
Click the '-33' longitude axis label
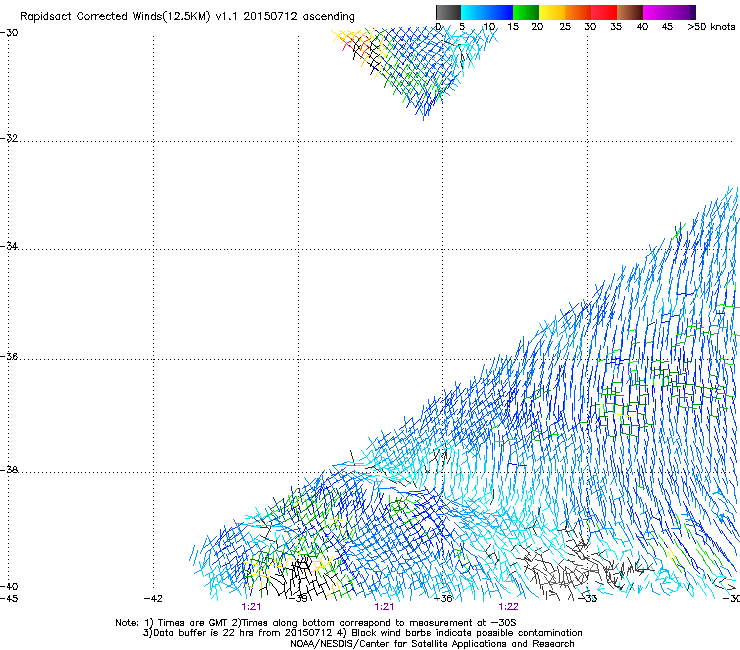click(588, 598)
